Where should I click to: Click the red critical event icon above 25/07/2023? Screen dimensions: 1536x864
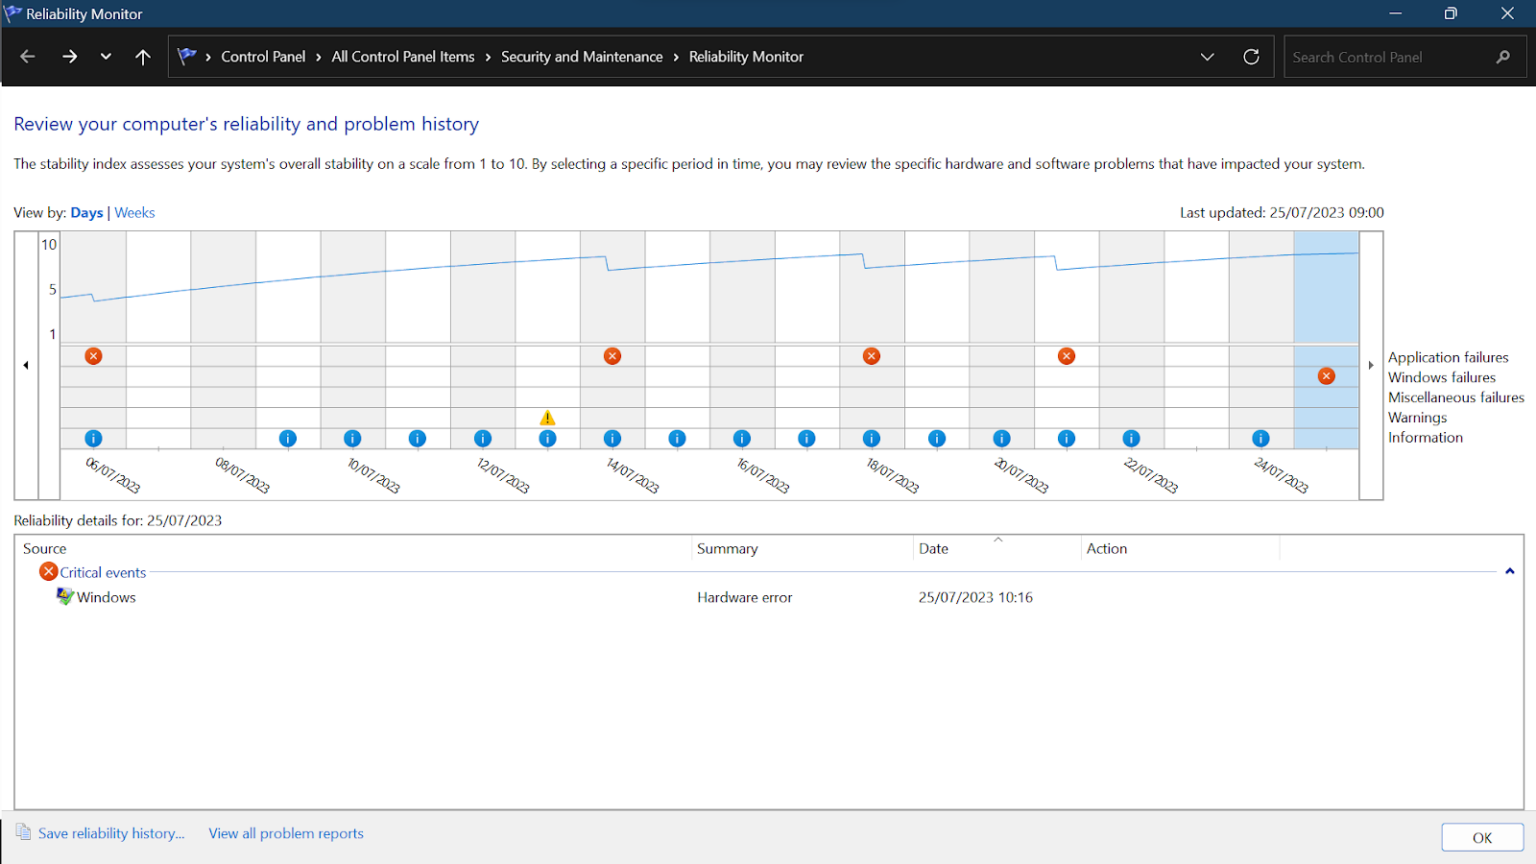point(1327,376)
